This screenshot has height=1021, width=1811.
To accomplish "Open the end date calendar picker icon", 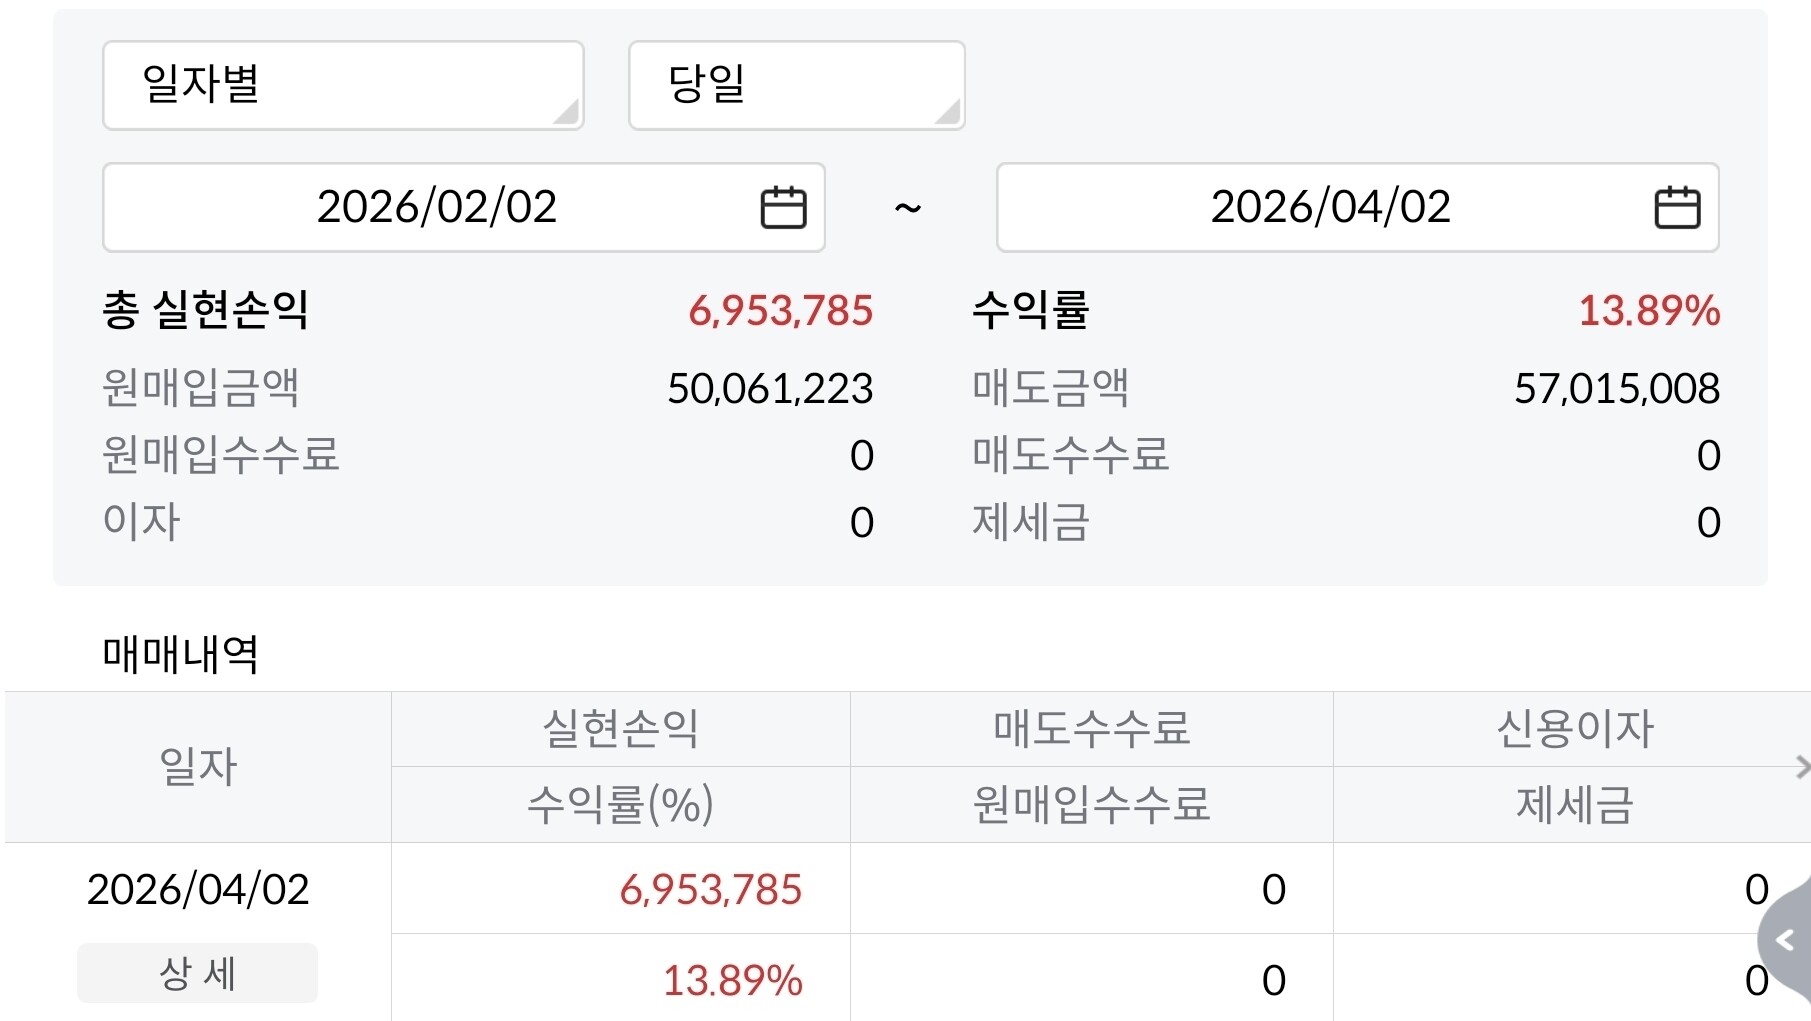I will tap(1677, 208).
